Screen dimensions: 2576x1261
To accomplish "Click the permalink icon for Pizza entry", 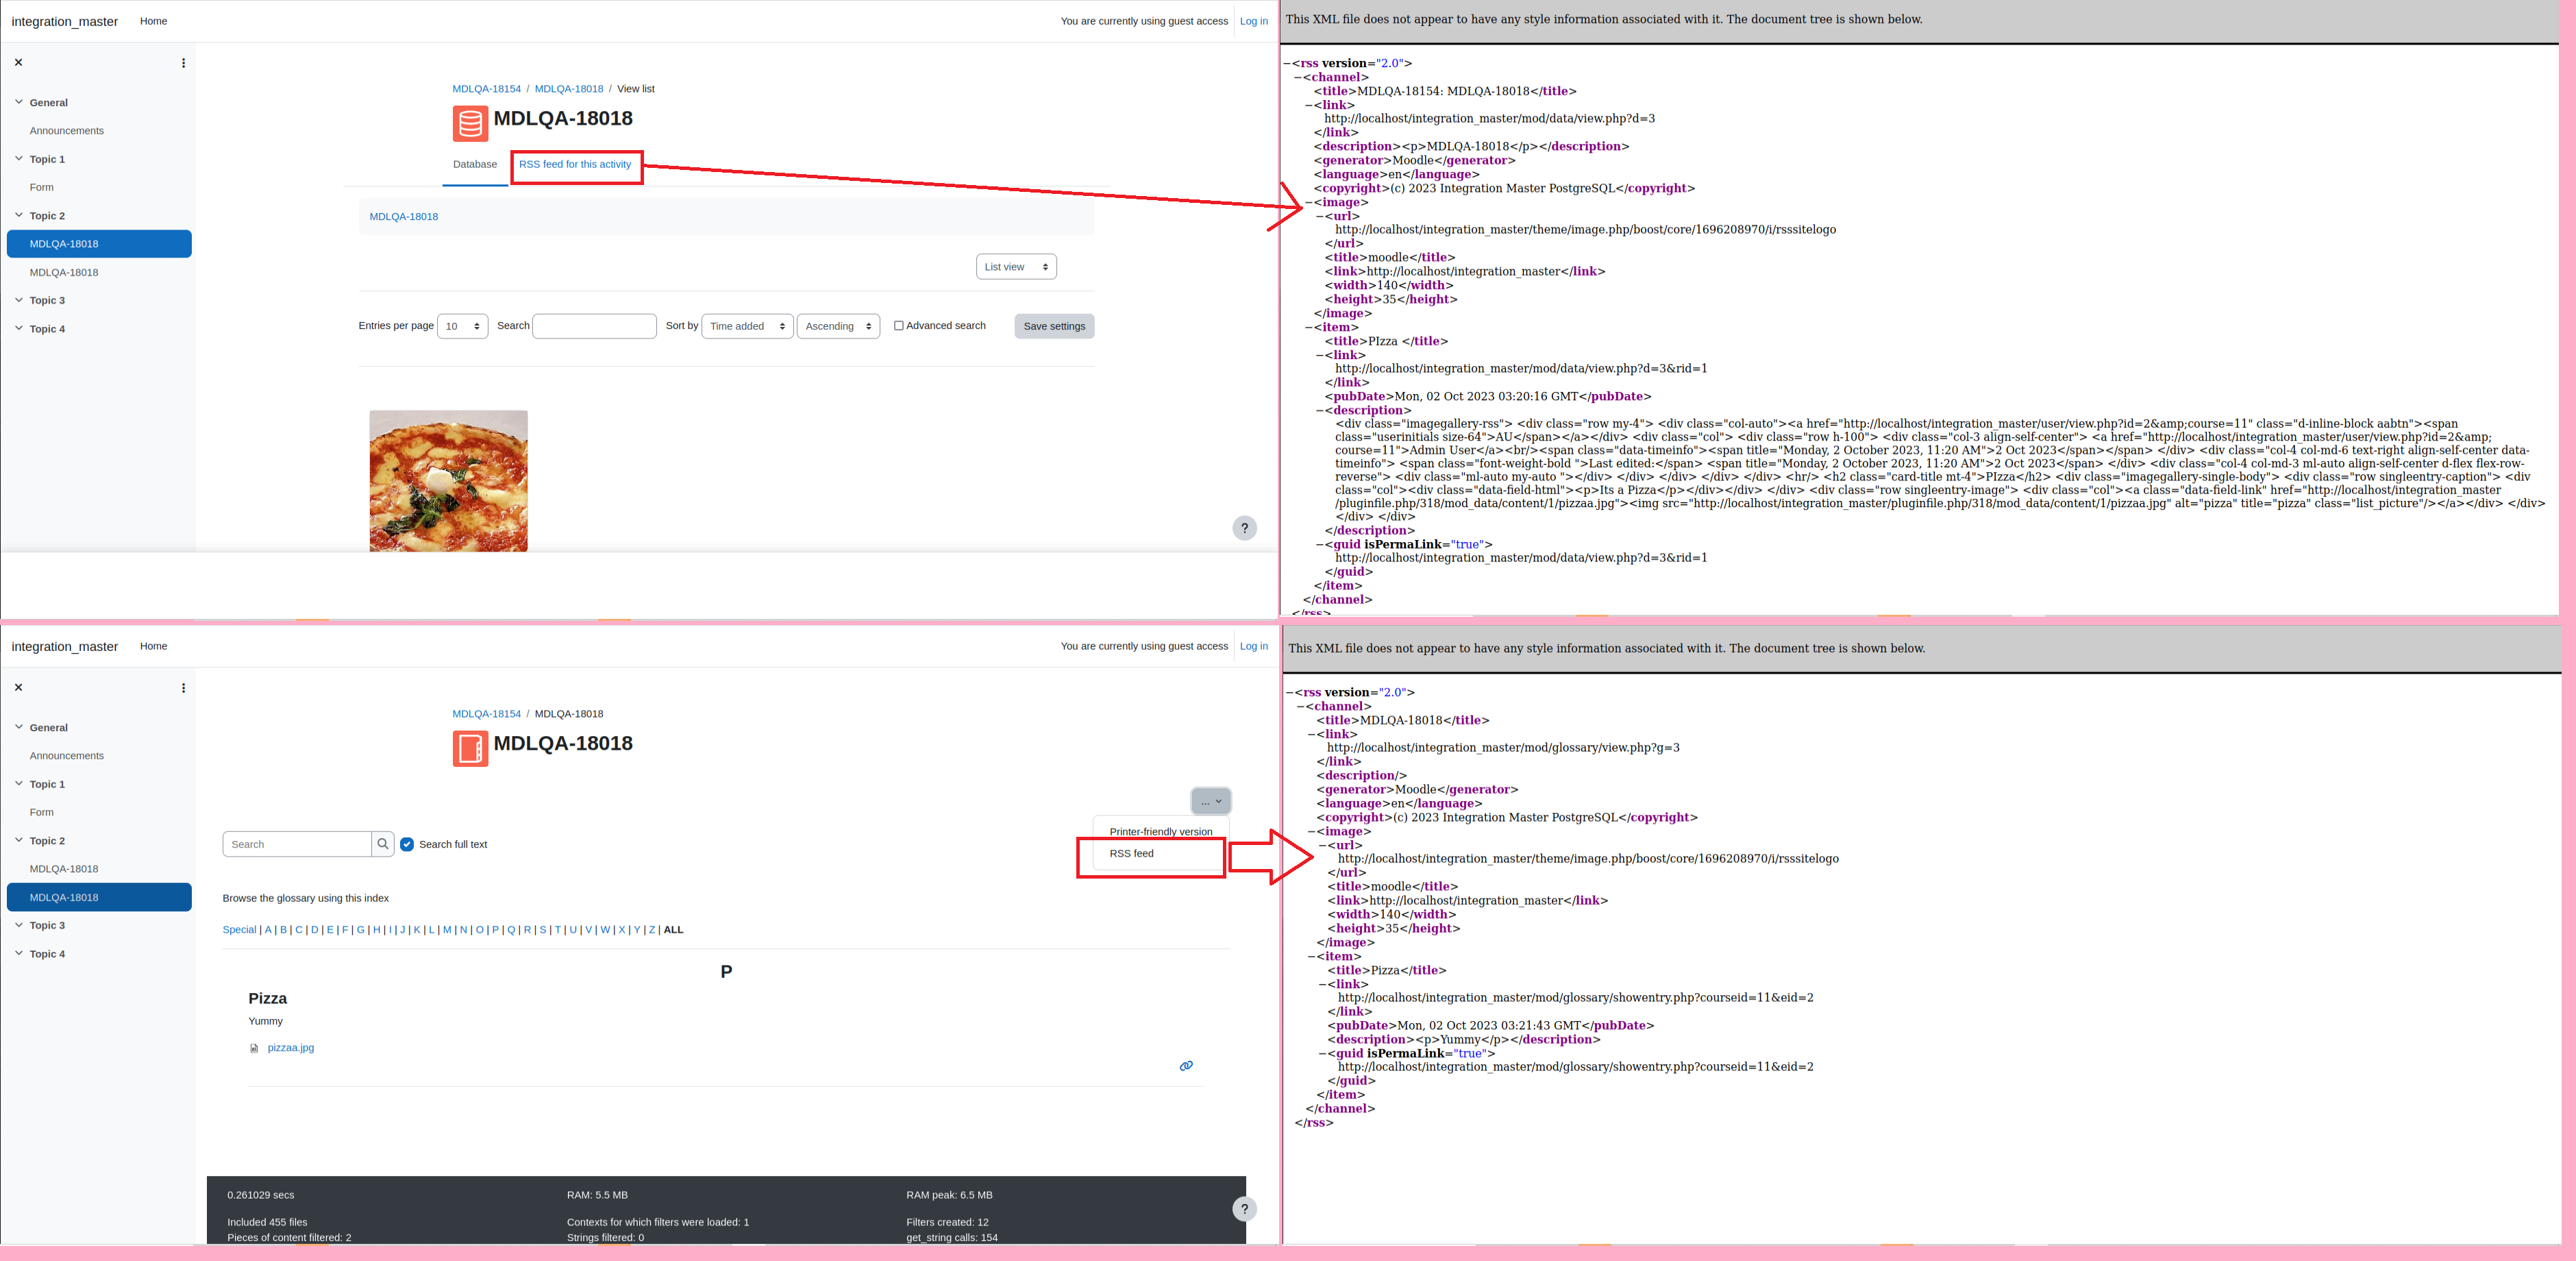I will coord(1186,1066).
